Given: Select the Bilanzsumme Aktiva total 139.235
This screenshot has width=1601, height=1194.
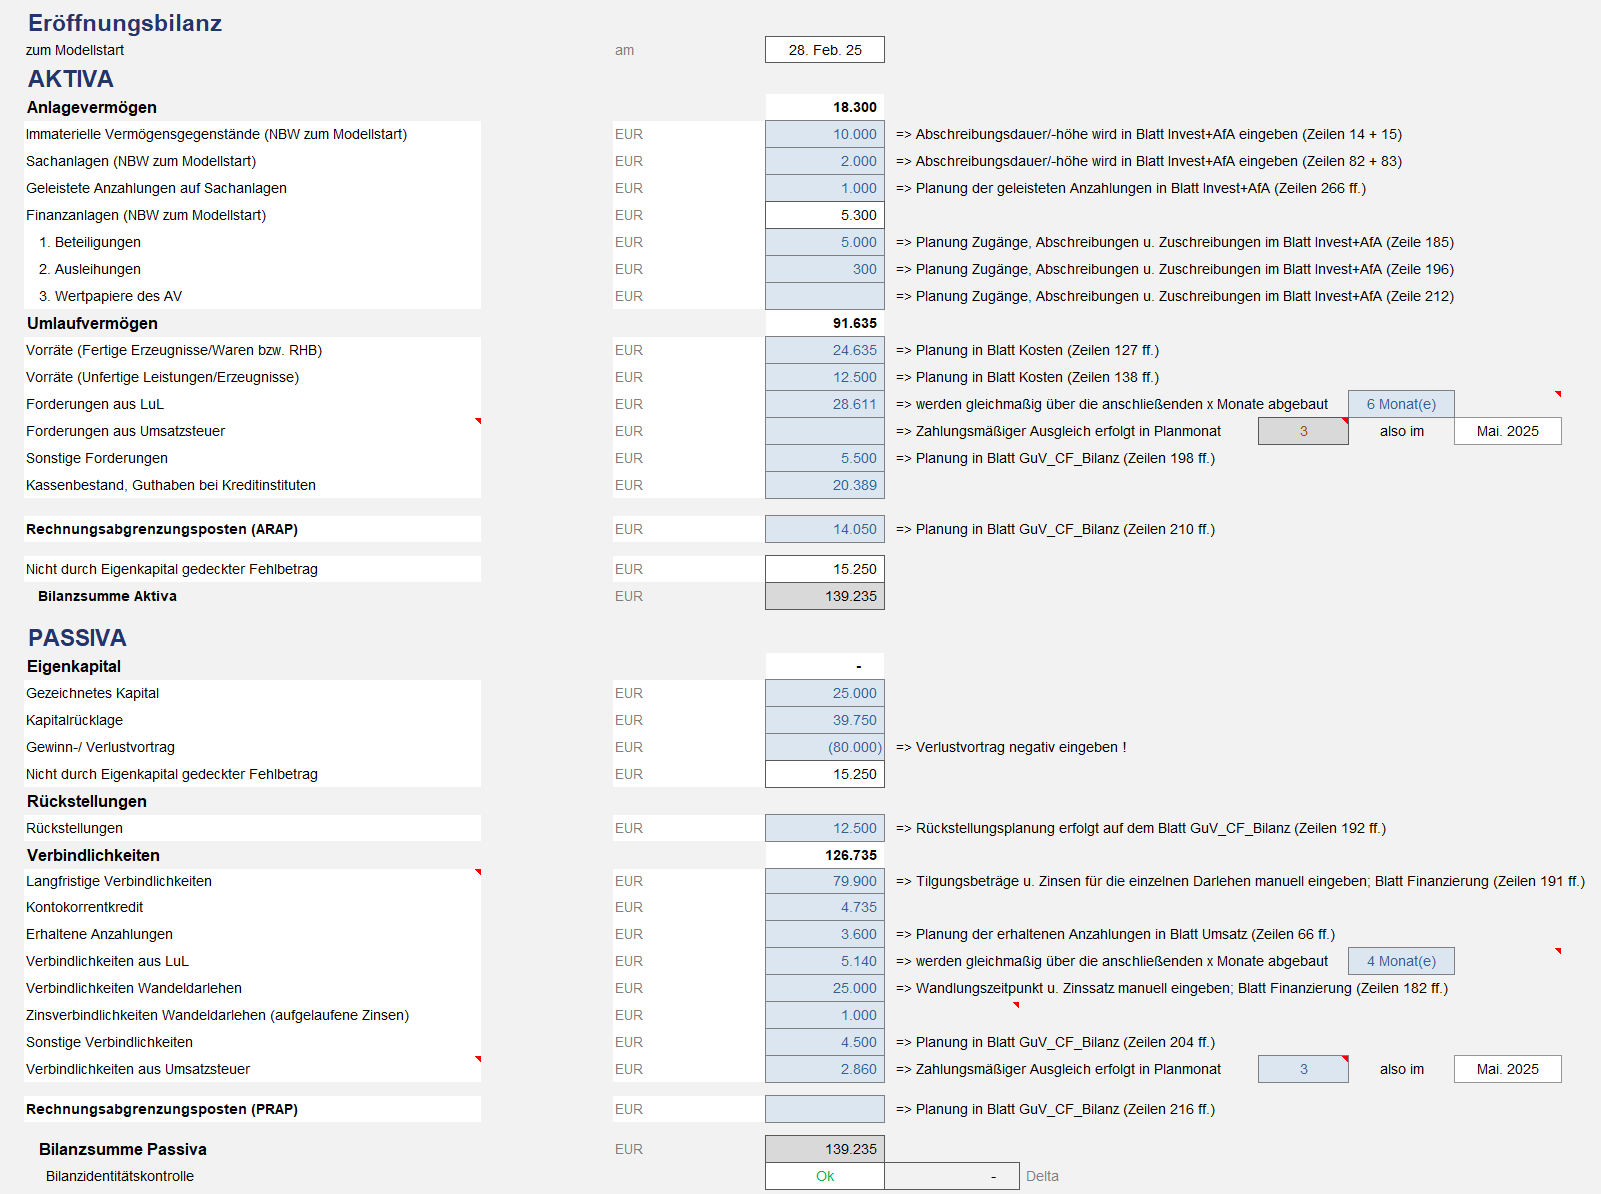Looking at the screenshot, I should (825, 596).
